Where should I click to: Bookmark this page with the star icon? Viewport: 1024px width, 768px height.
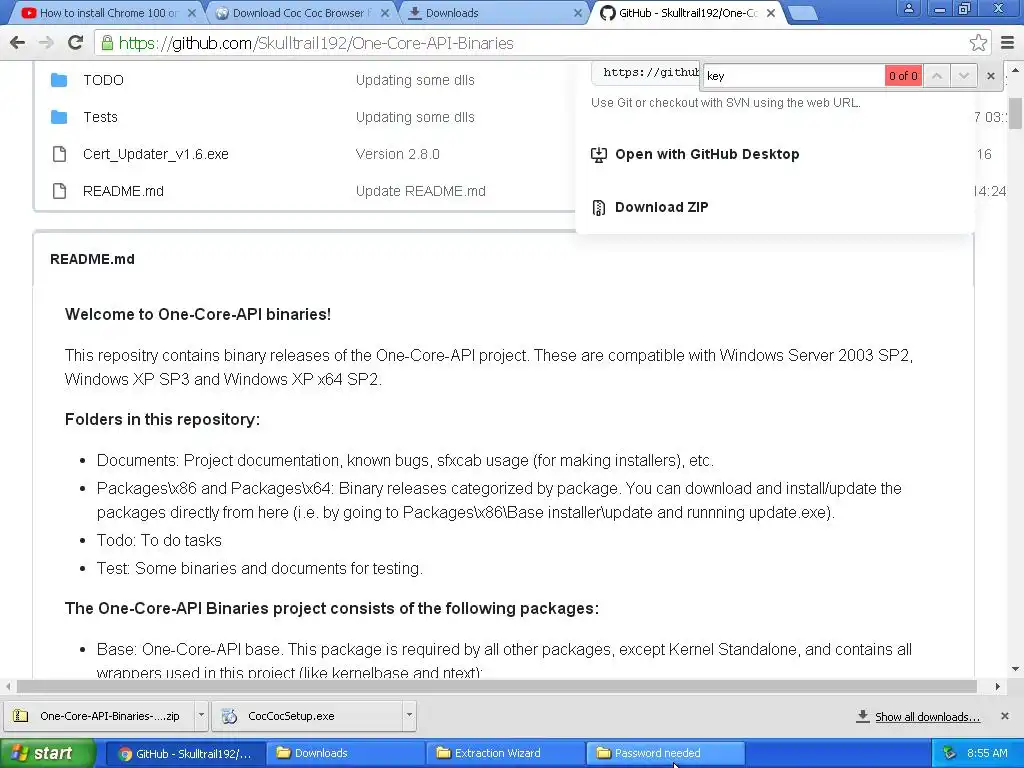tap(978, 43)
